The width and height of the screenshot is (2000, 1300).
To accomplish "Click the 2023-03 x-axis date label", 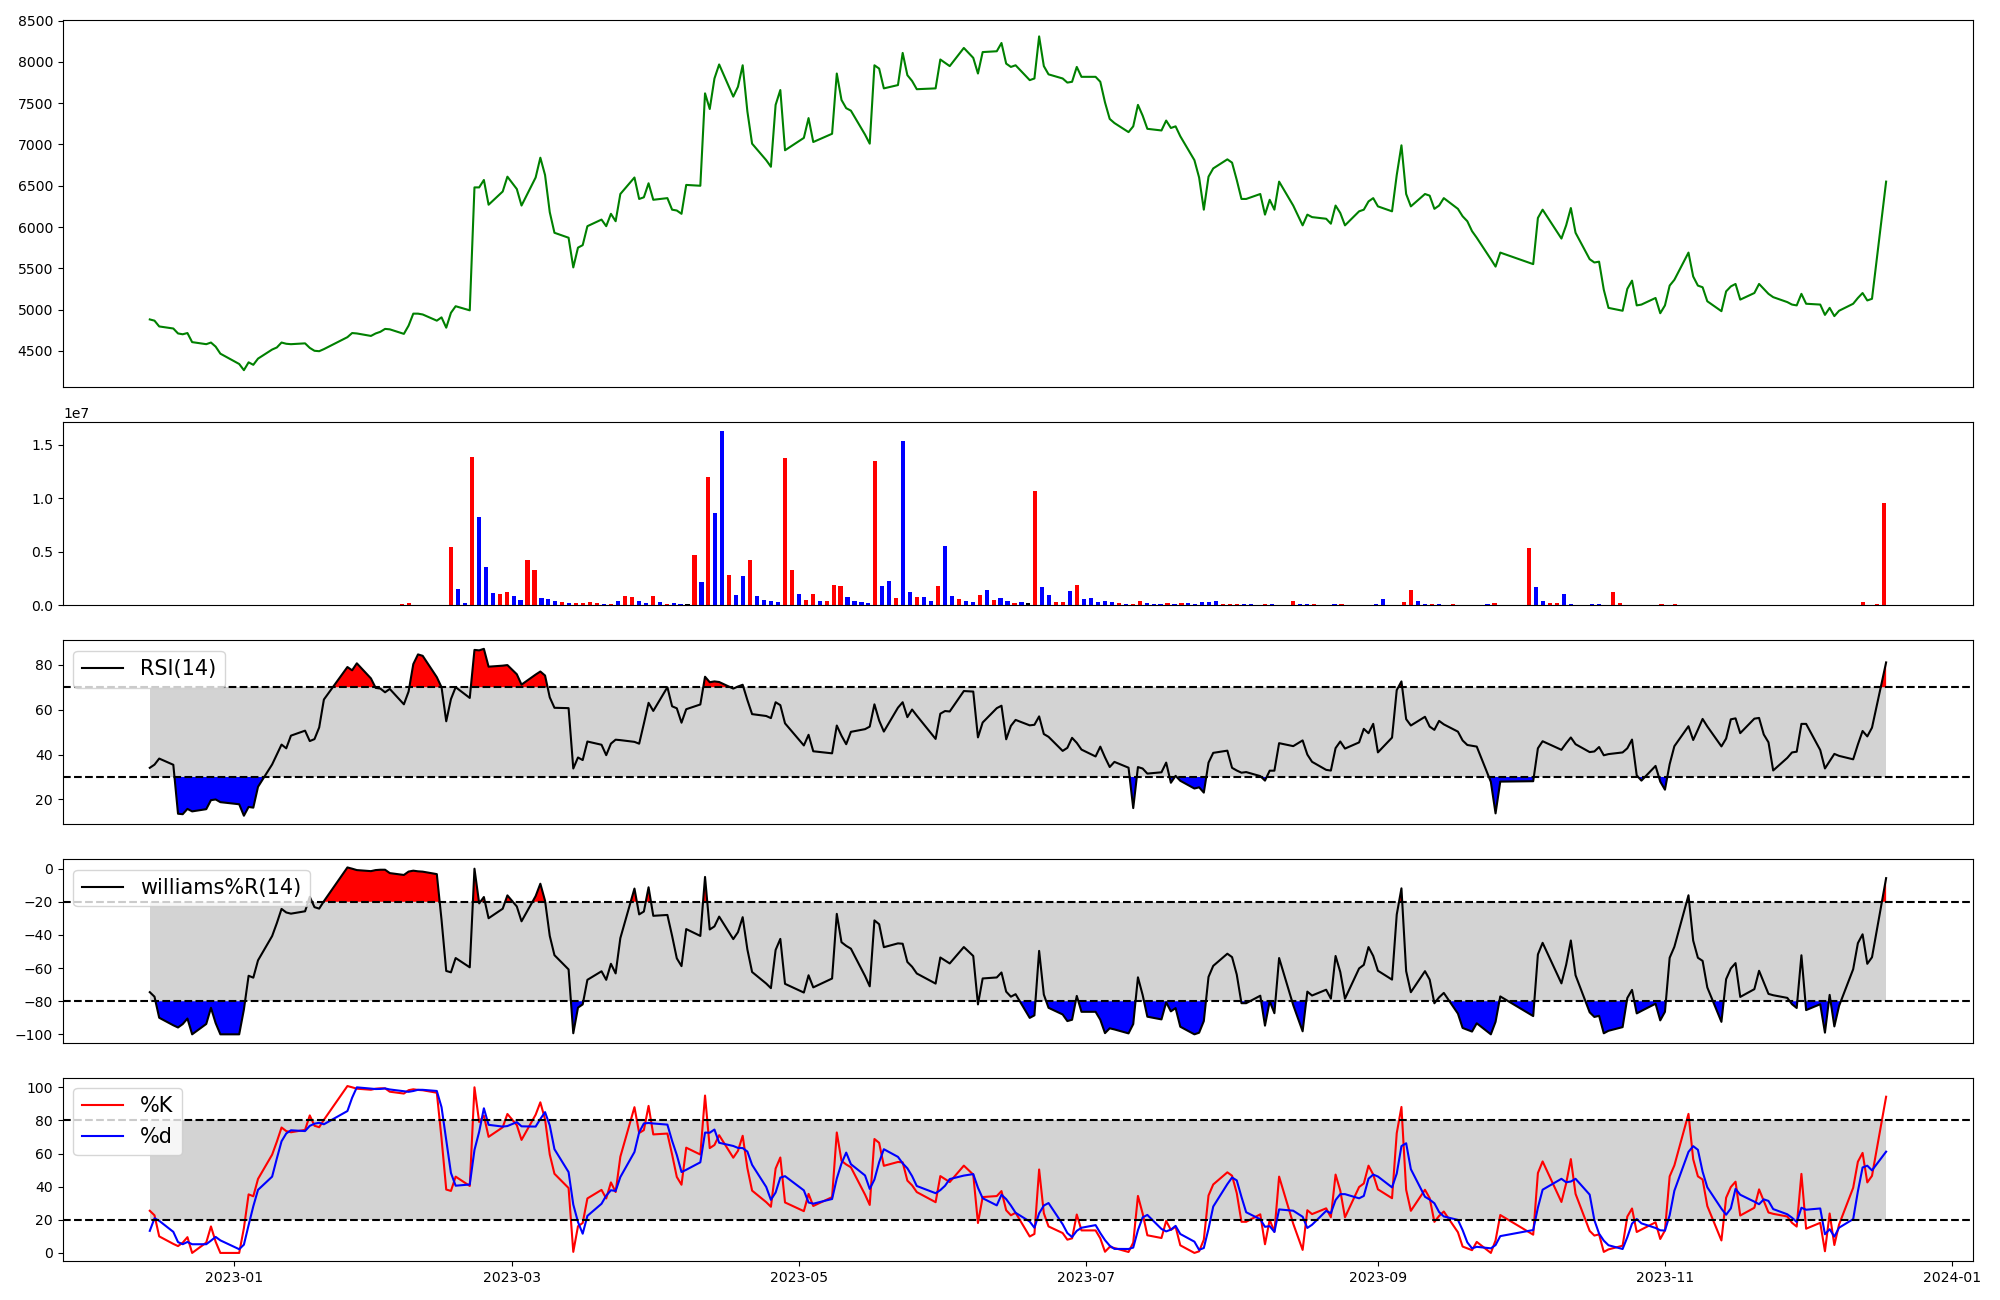I will 512,1277.
